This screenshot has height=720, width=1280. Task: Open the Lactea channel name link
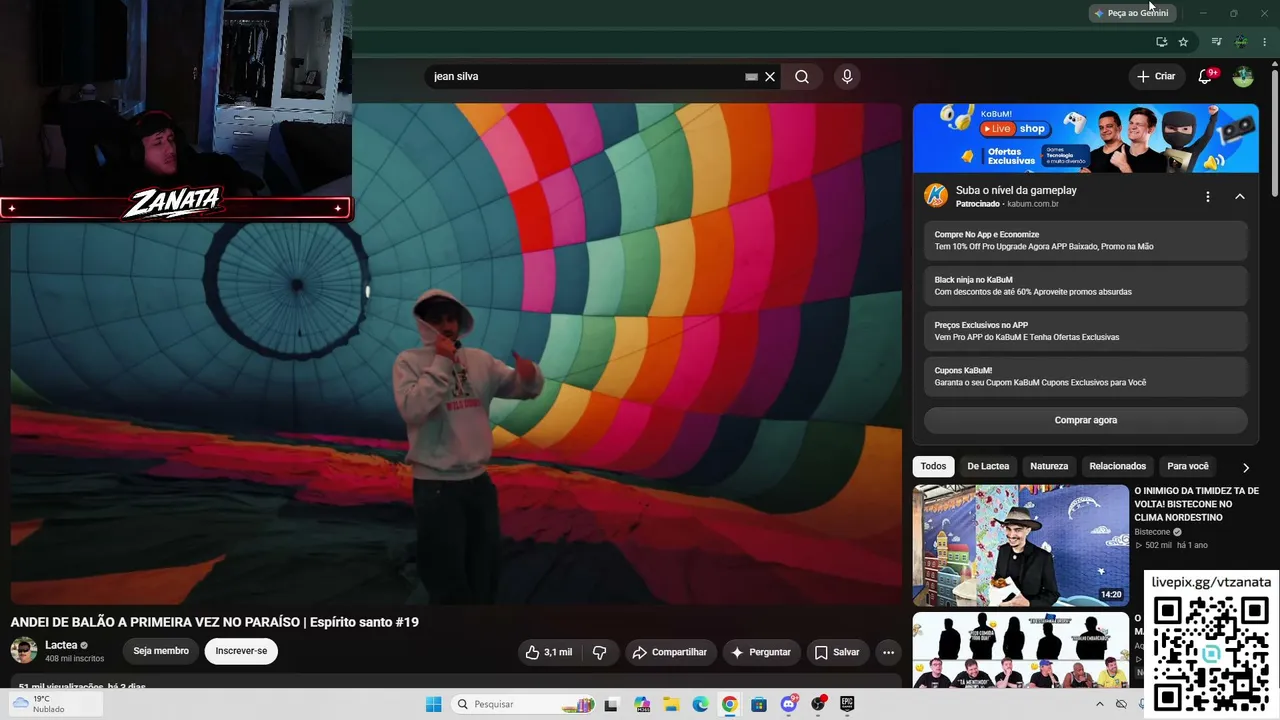pos(61,645)
